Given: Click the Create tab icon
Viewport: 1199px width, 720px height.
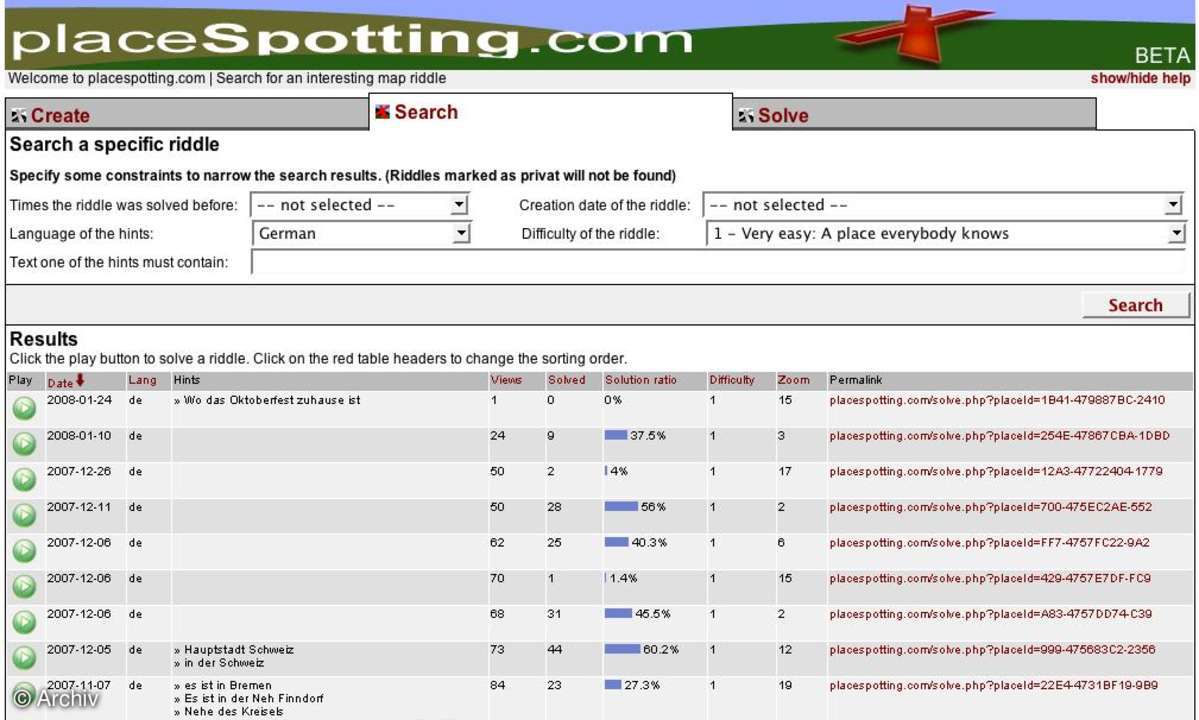Looking at the screenshot, I should tap(18, 116).
